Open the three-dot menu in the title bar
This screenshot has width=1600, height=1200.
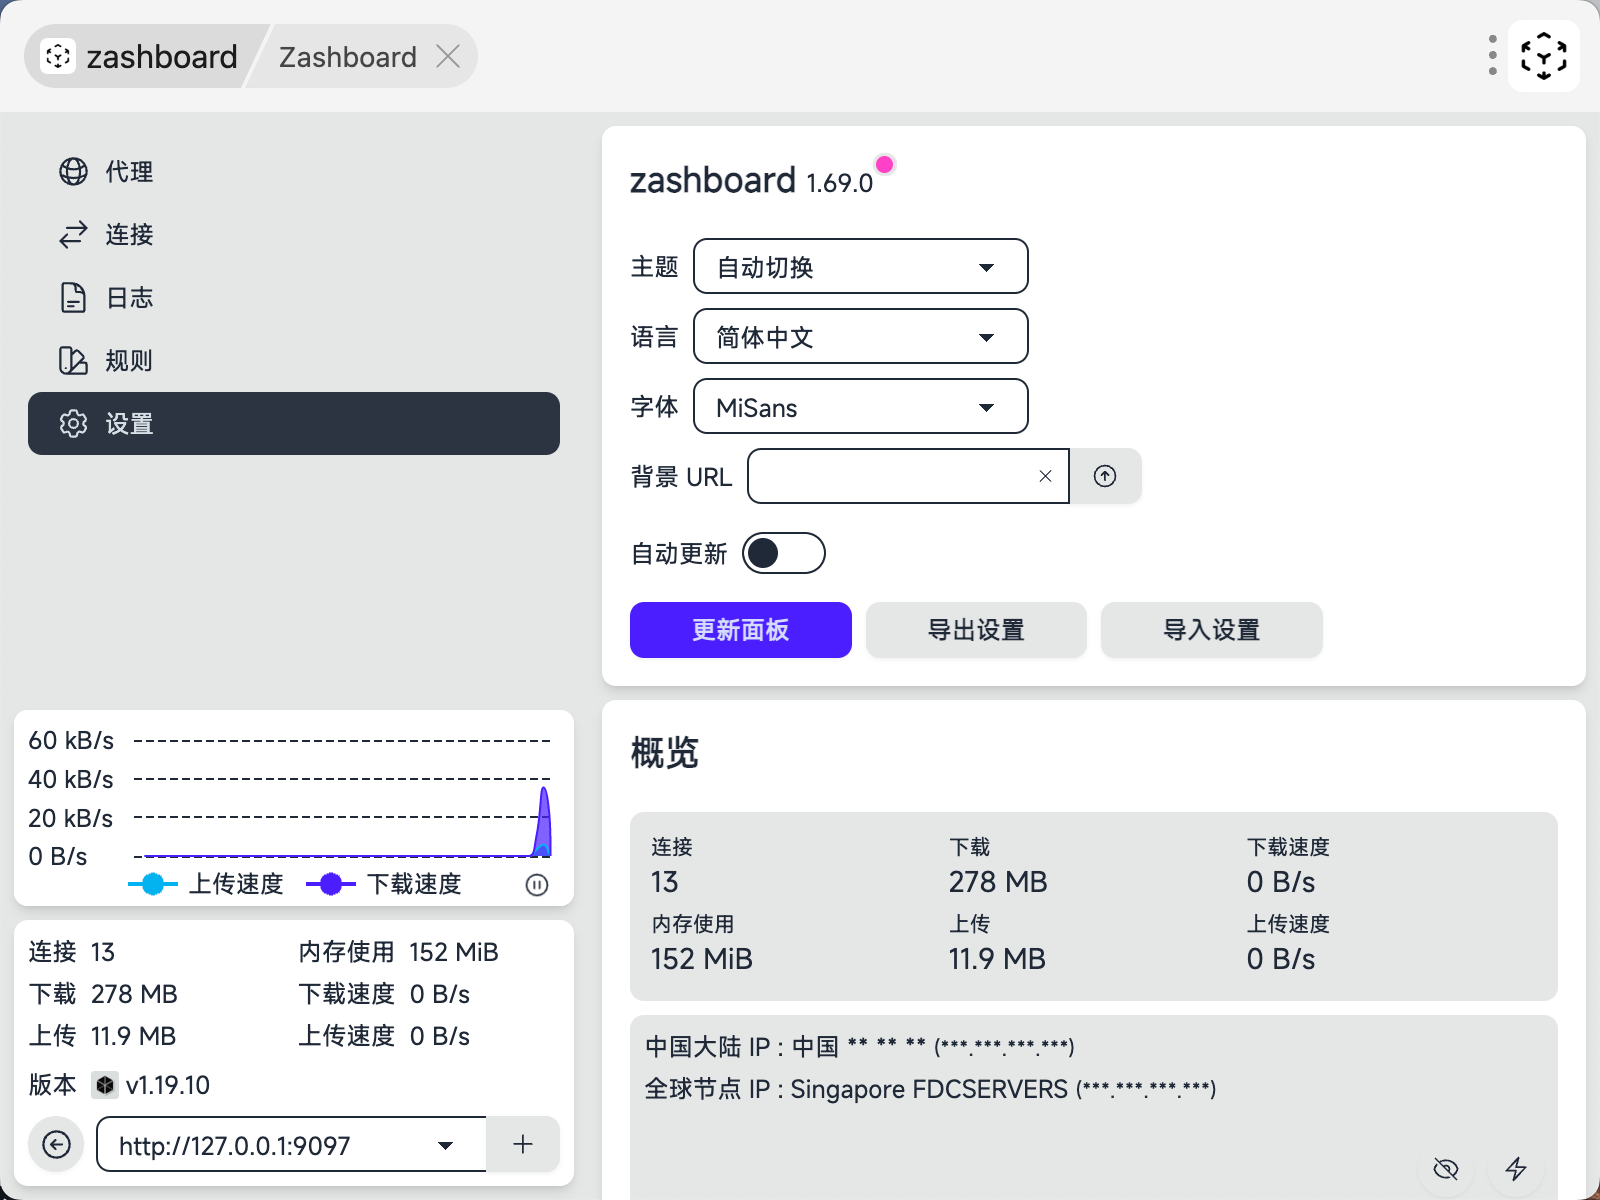click(1492, 56)
